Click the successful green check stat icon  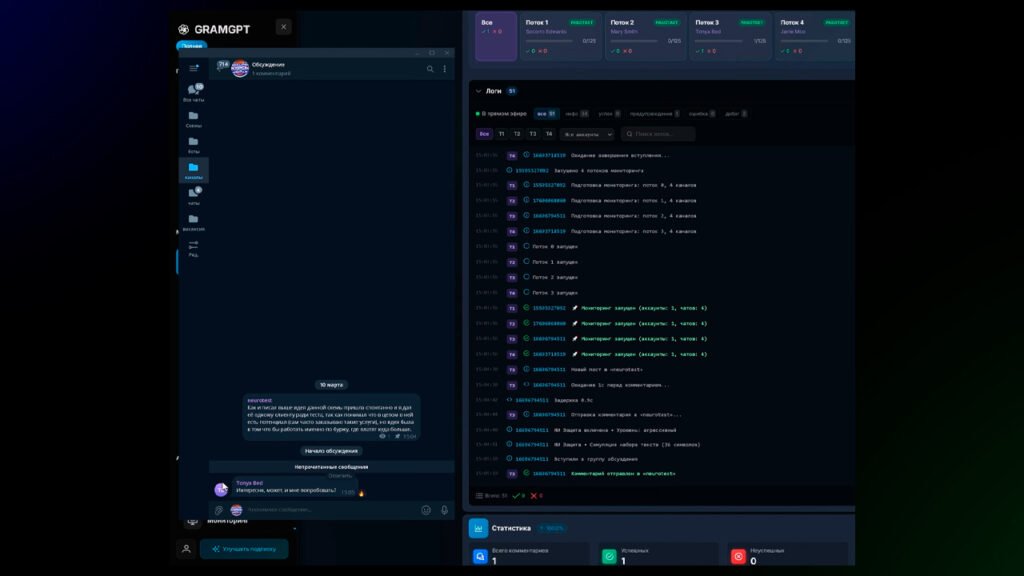(609, 556)
